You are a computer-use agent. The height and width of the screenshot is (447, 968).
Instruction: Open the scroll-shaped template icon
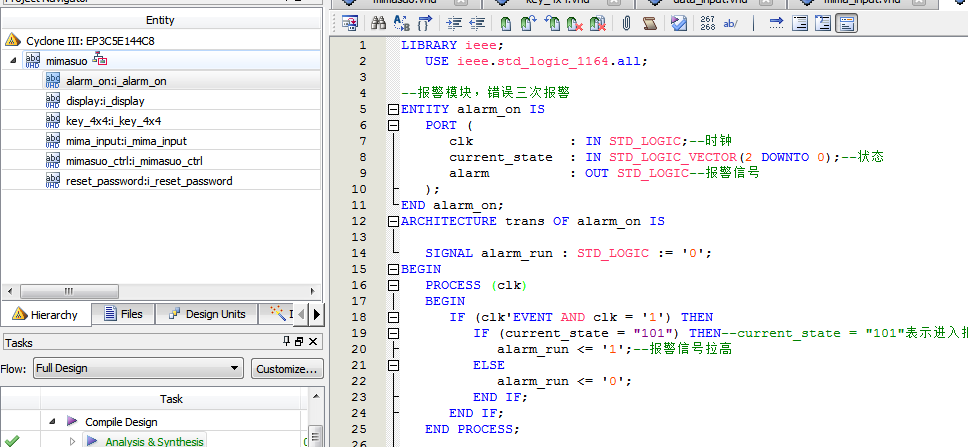pos(649,23)
